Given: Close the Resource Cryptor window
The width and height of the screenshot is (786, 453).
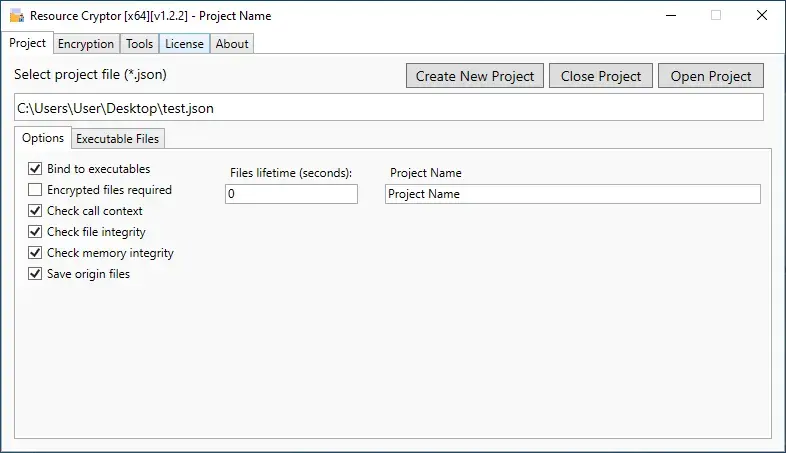Looking at the screenshot, I should point(762,16).
